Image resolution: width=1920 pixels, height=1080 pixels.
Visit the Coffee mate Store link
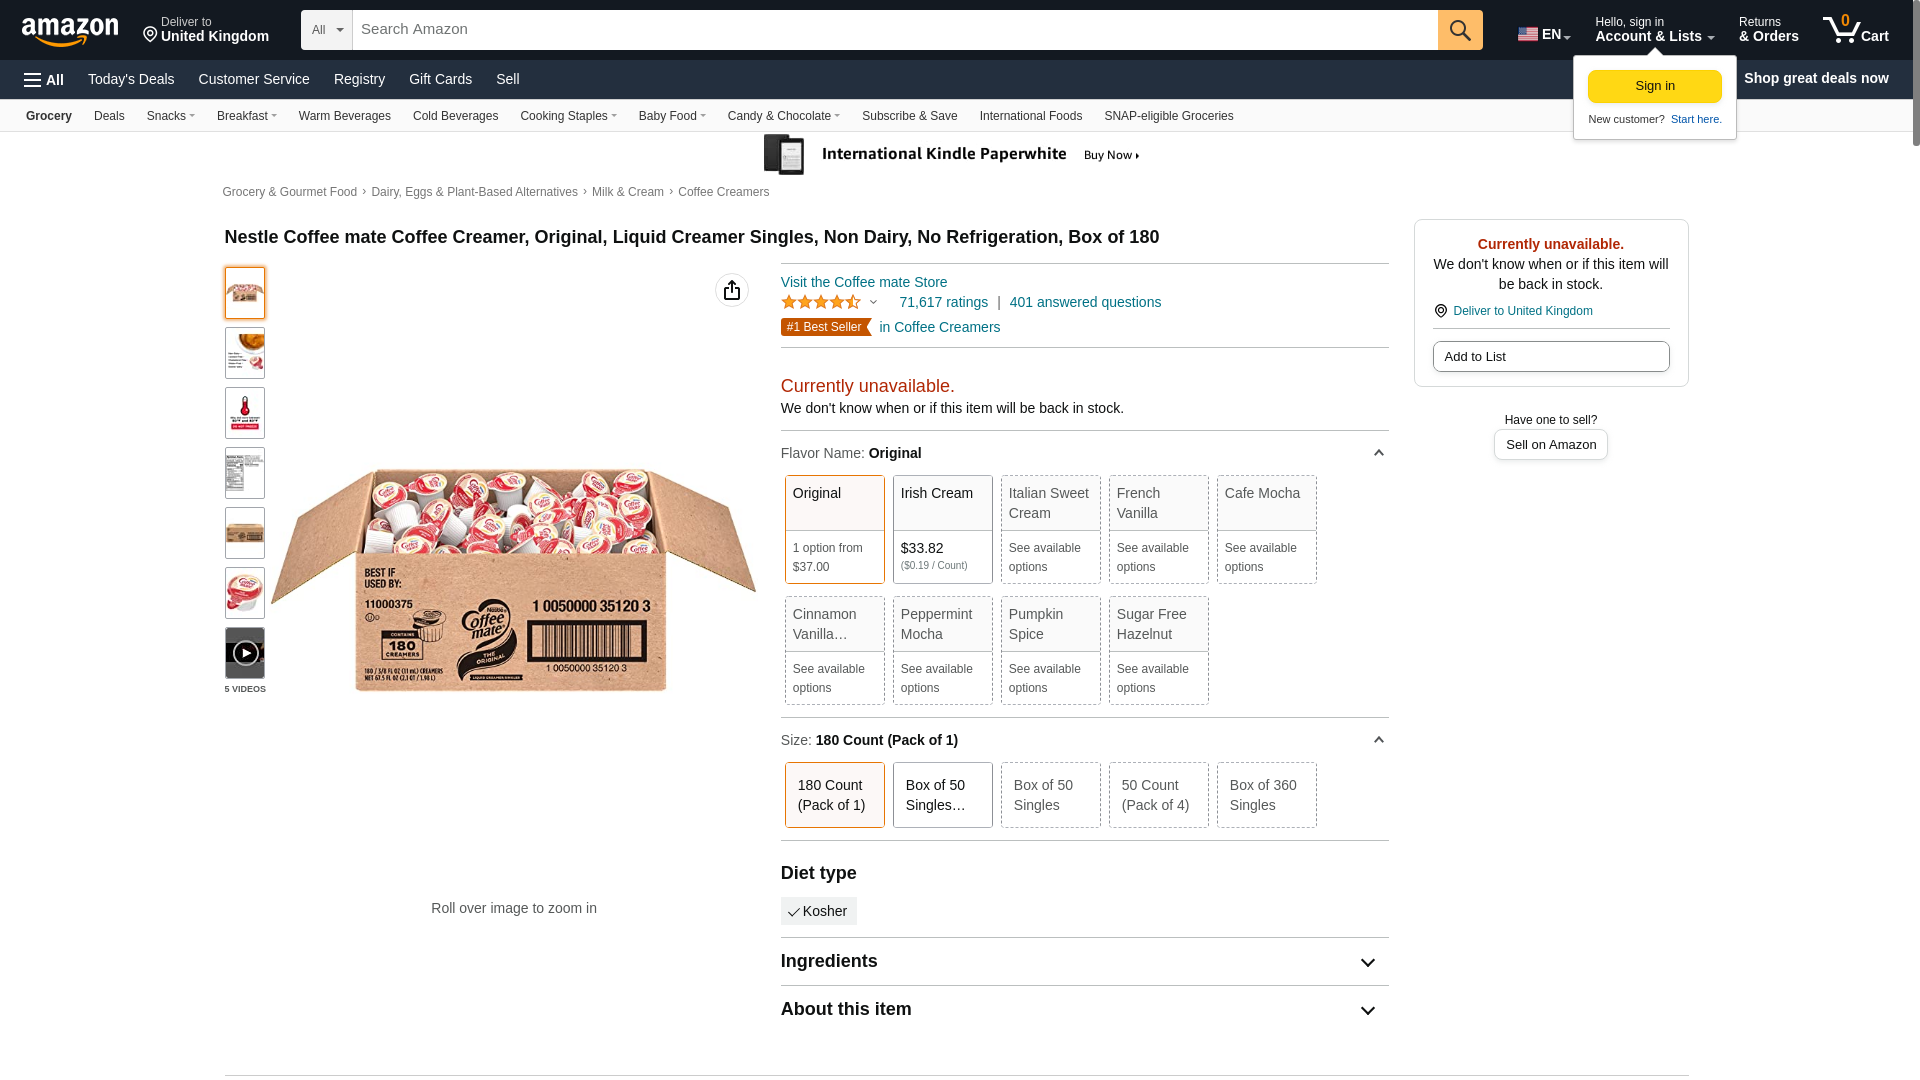click(864, 282)
